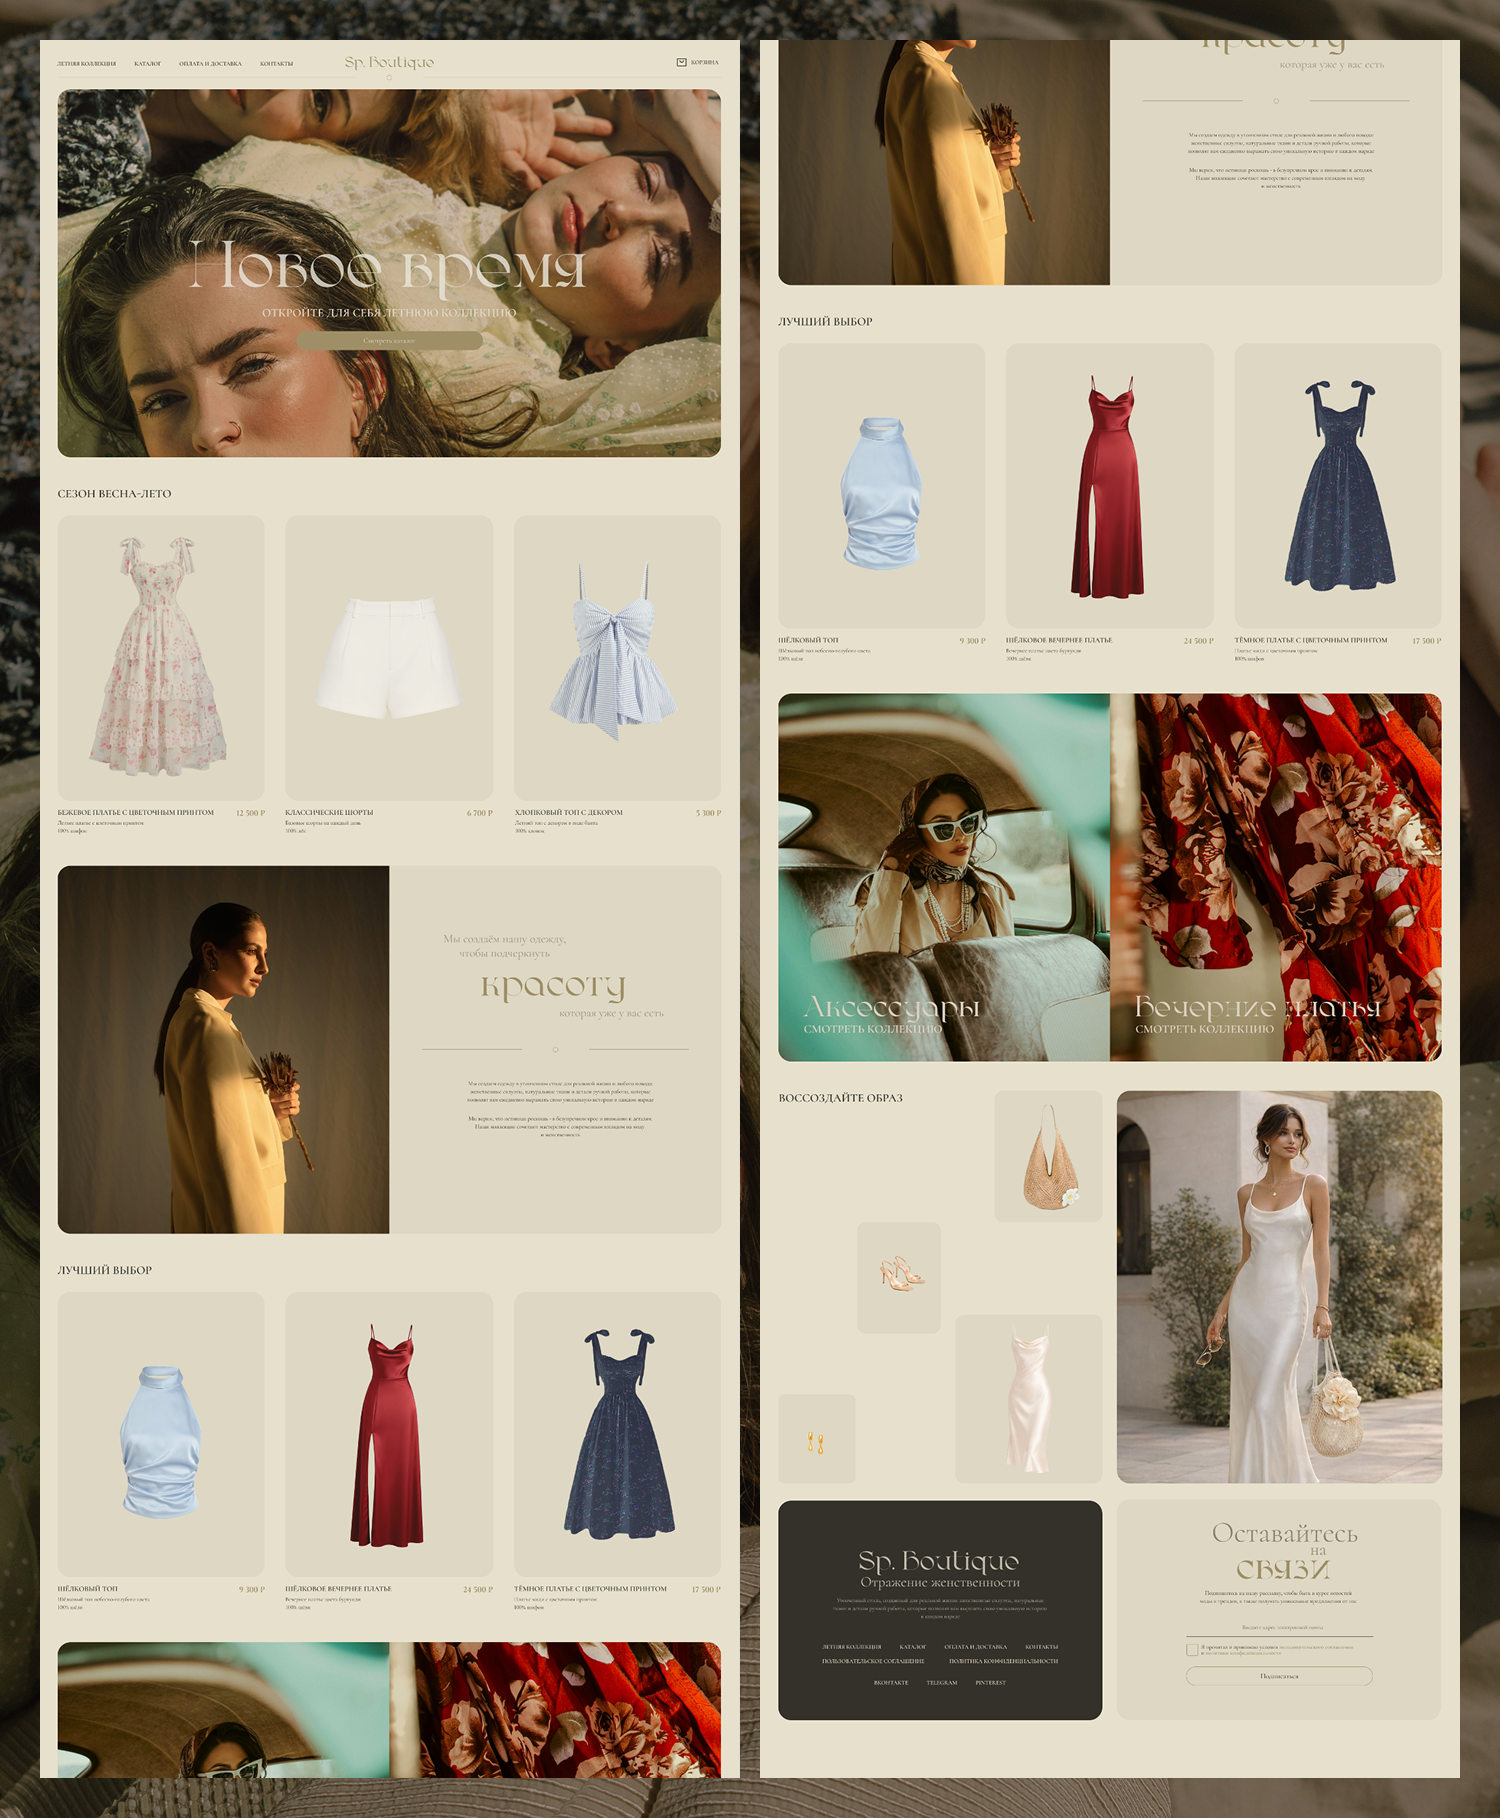Open the Pinterest footer link
This screenshot has width=1500, height=1818.
[991, 1683]
